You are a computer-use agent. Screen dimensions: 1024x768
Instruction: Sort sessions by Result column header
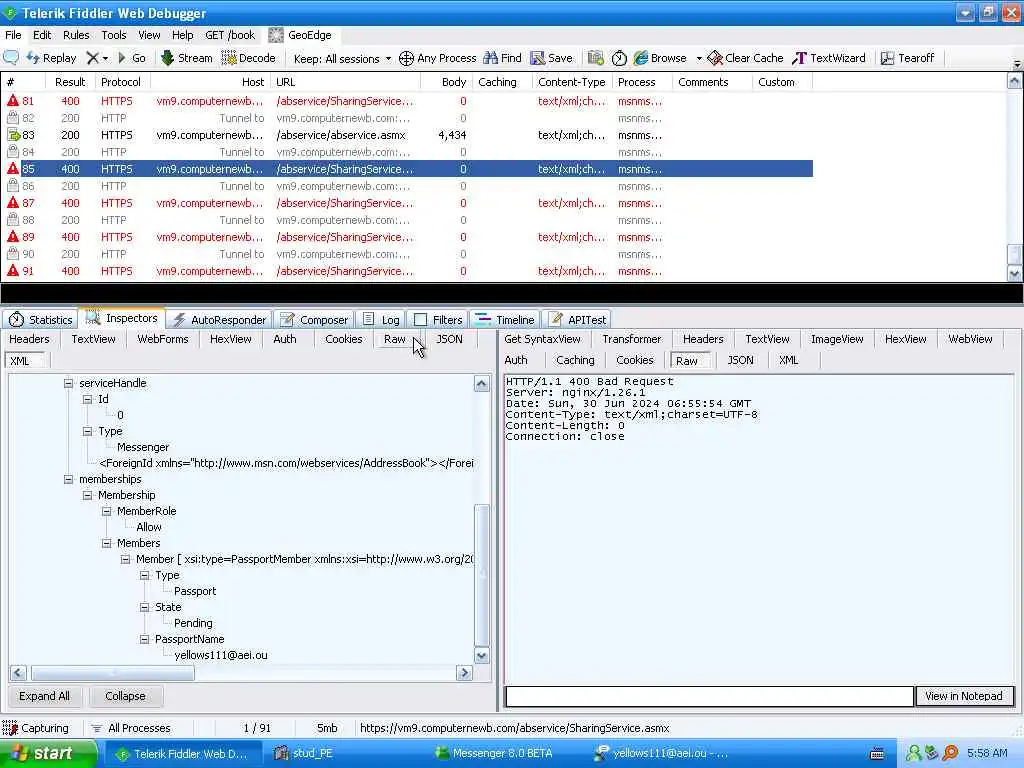(x=70, y=82)
